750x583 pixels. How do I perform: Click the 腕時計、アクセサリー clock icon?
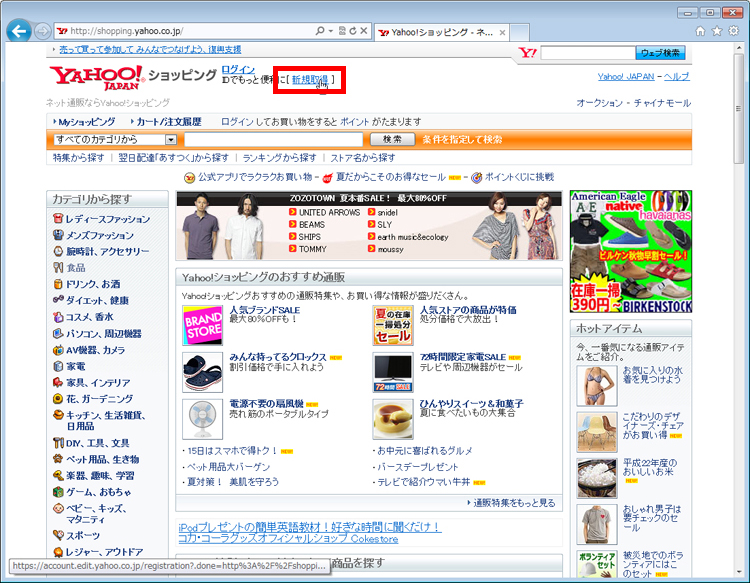point(58,251)
